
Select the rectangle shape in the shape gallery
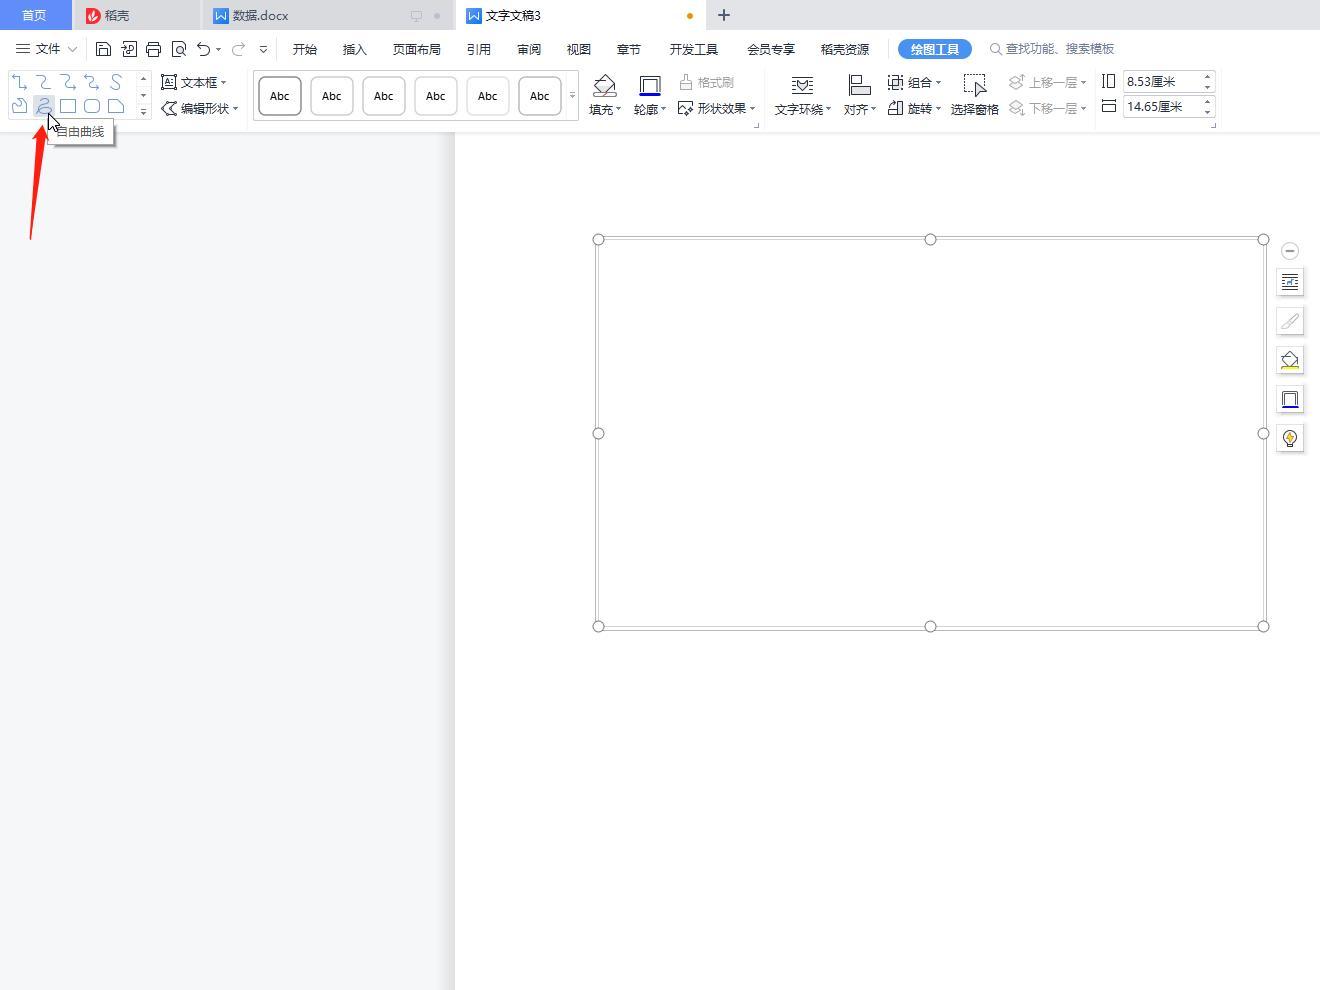68,106
